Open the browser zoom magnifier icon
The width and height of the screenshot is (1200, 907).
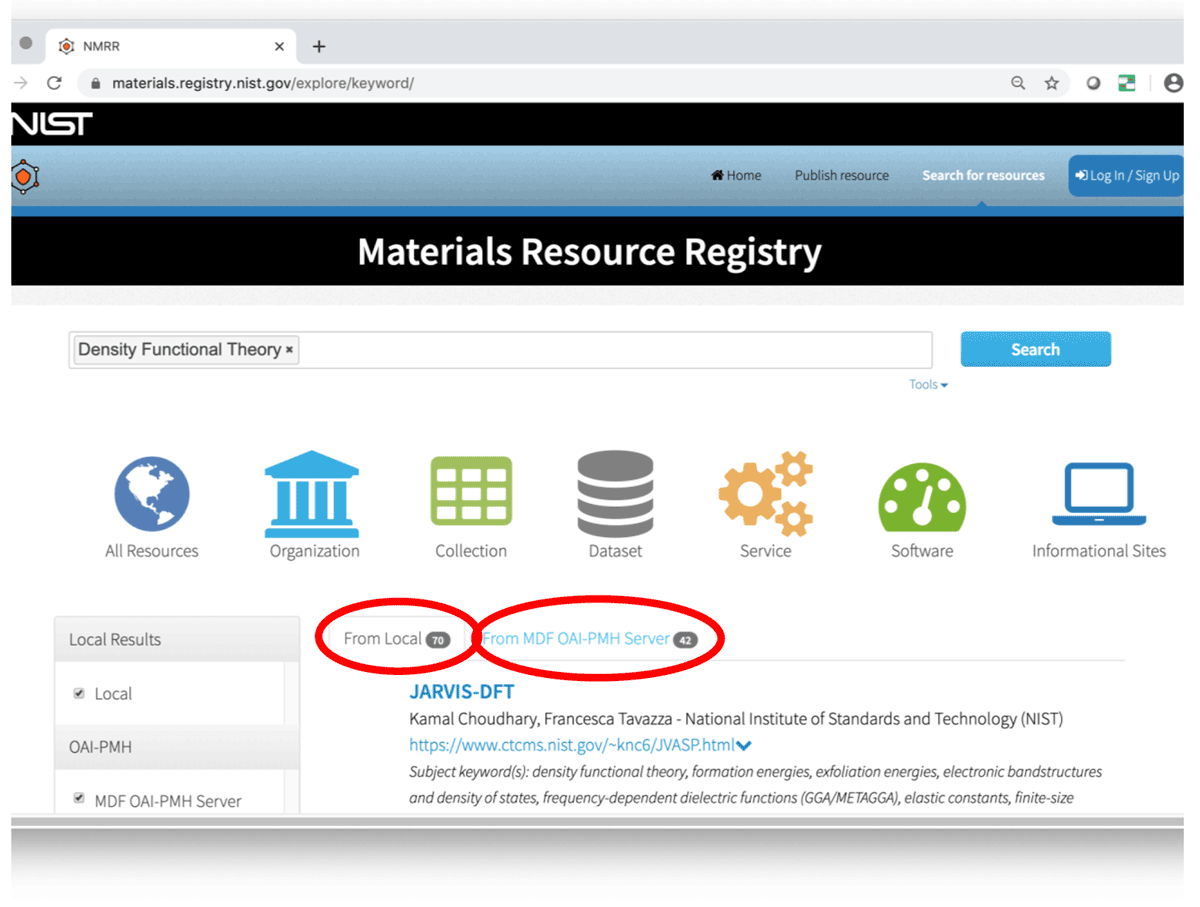tap(1018, 83)
